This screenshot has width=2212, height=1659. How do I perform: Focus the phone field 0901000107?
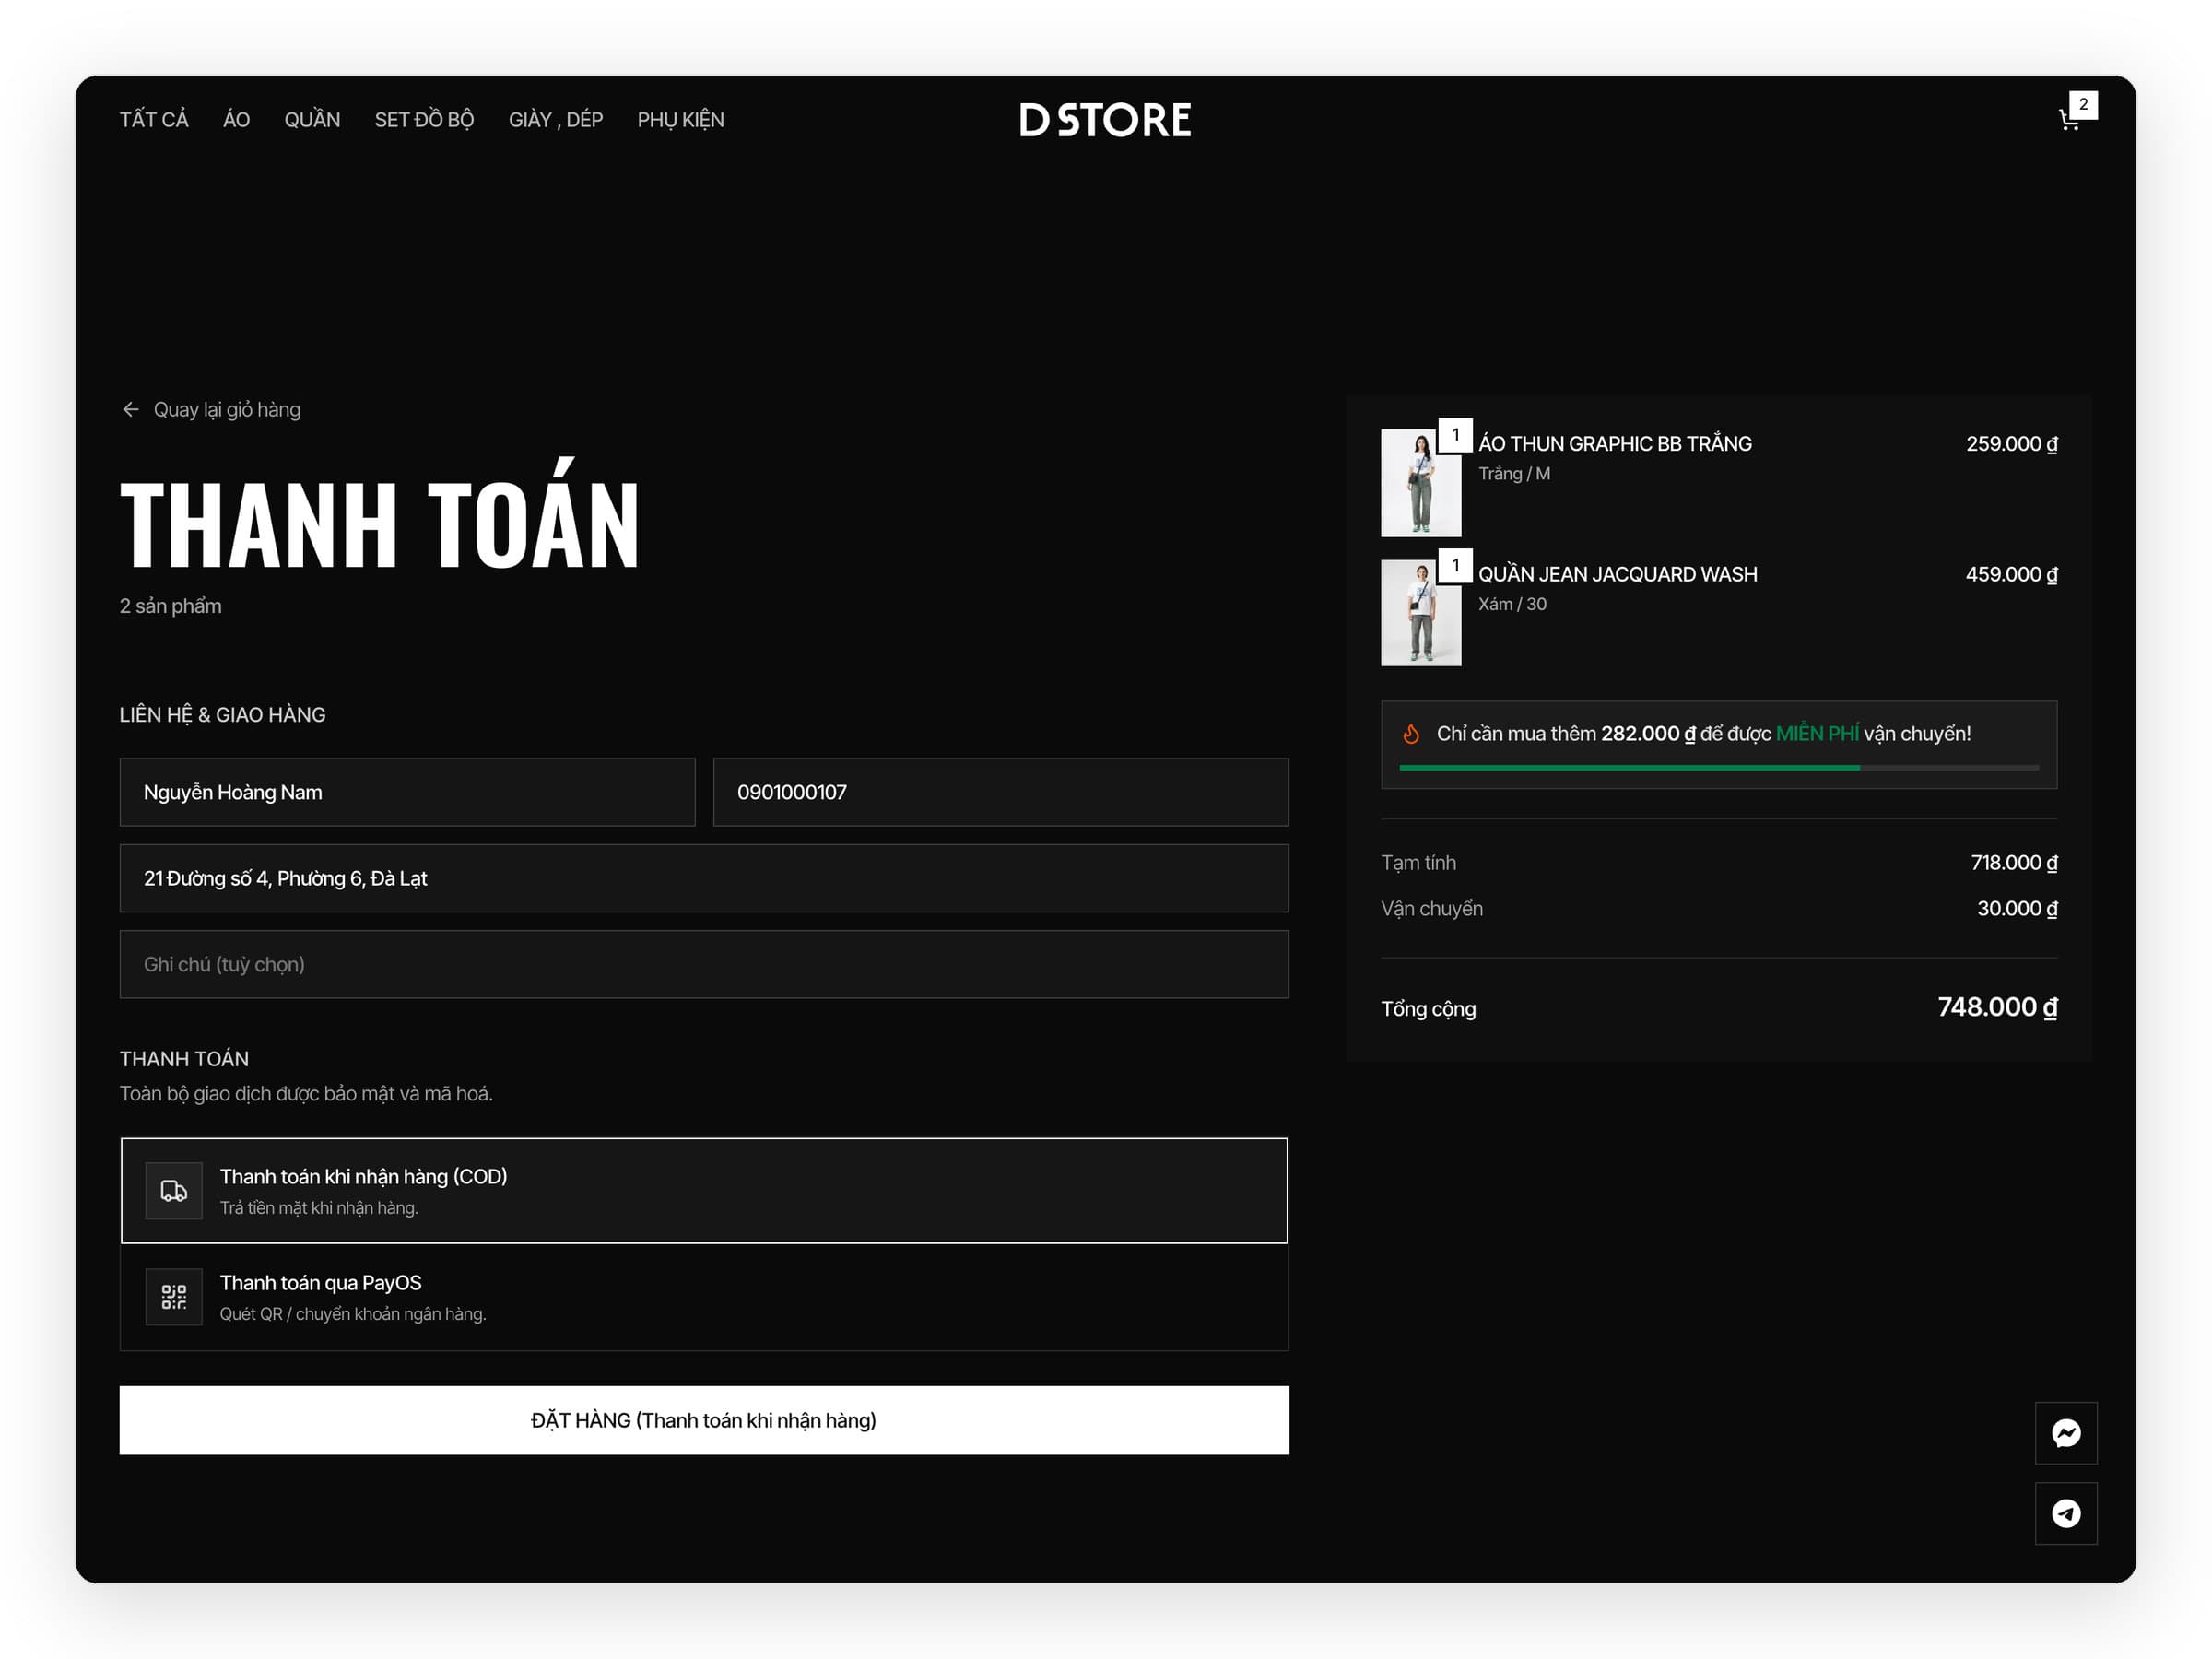point(1001,792)
